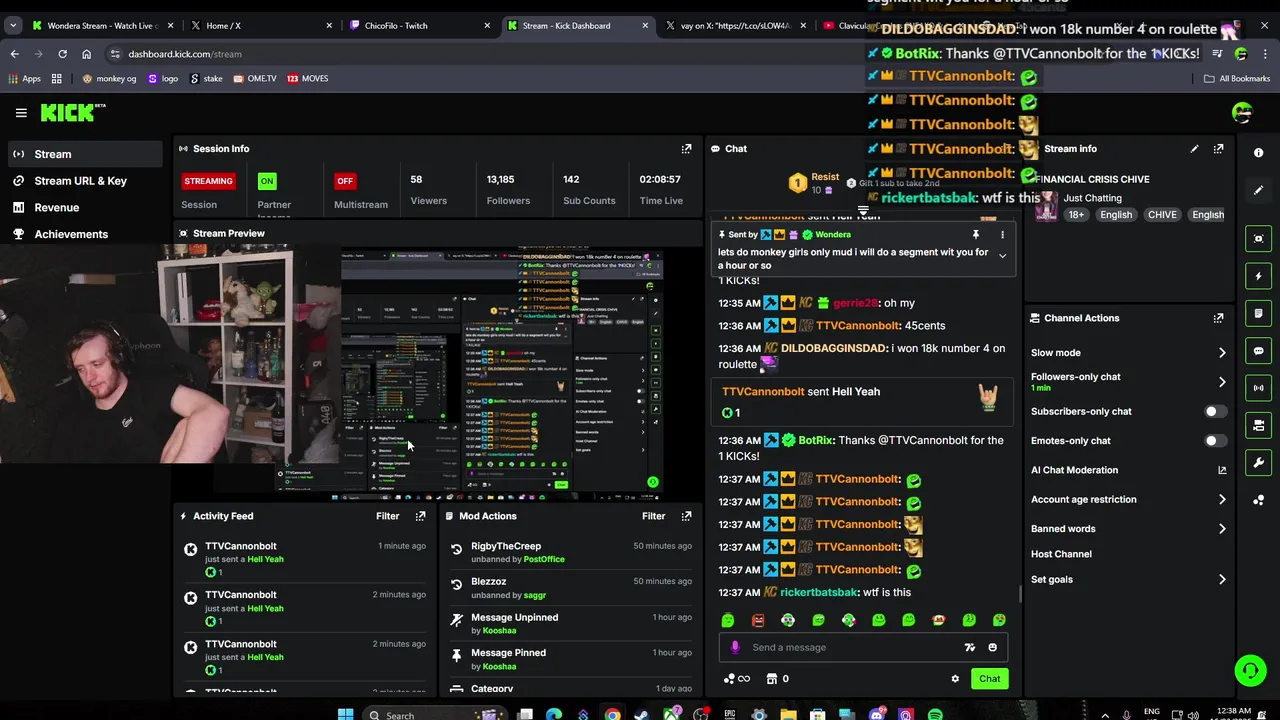This screenshot has height=720, width=1280.
Task: Open AI Chat Moderation external link
Action: coord(1222,470)
